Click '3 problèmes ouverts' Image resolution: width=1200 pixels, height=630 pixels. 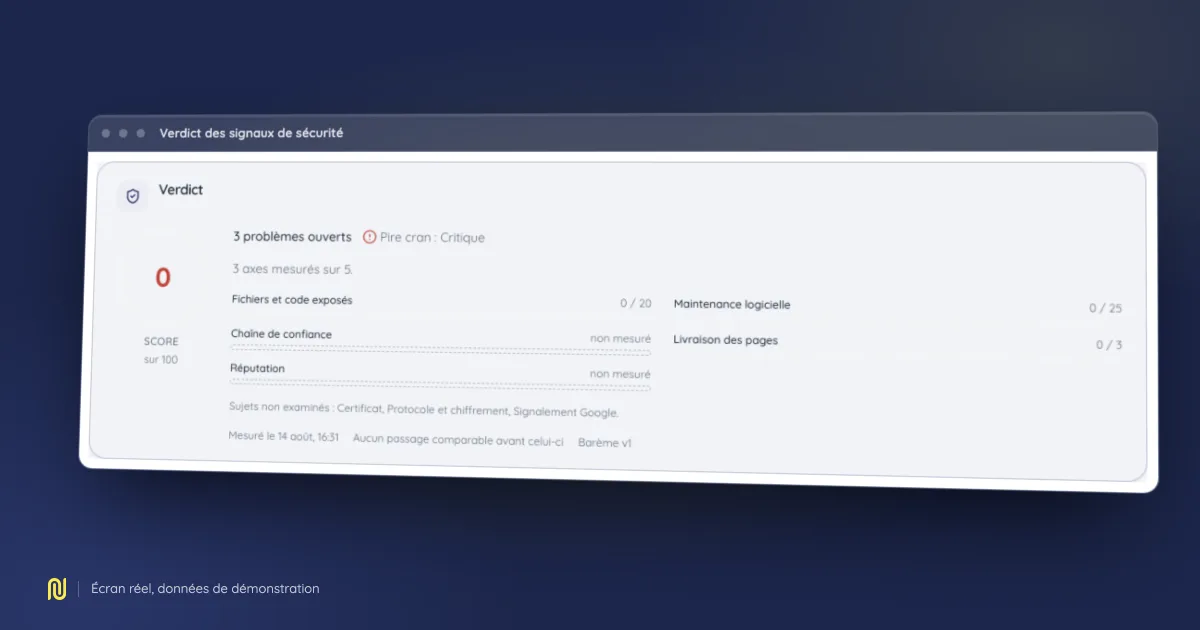(292, 237)
